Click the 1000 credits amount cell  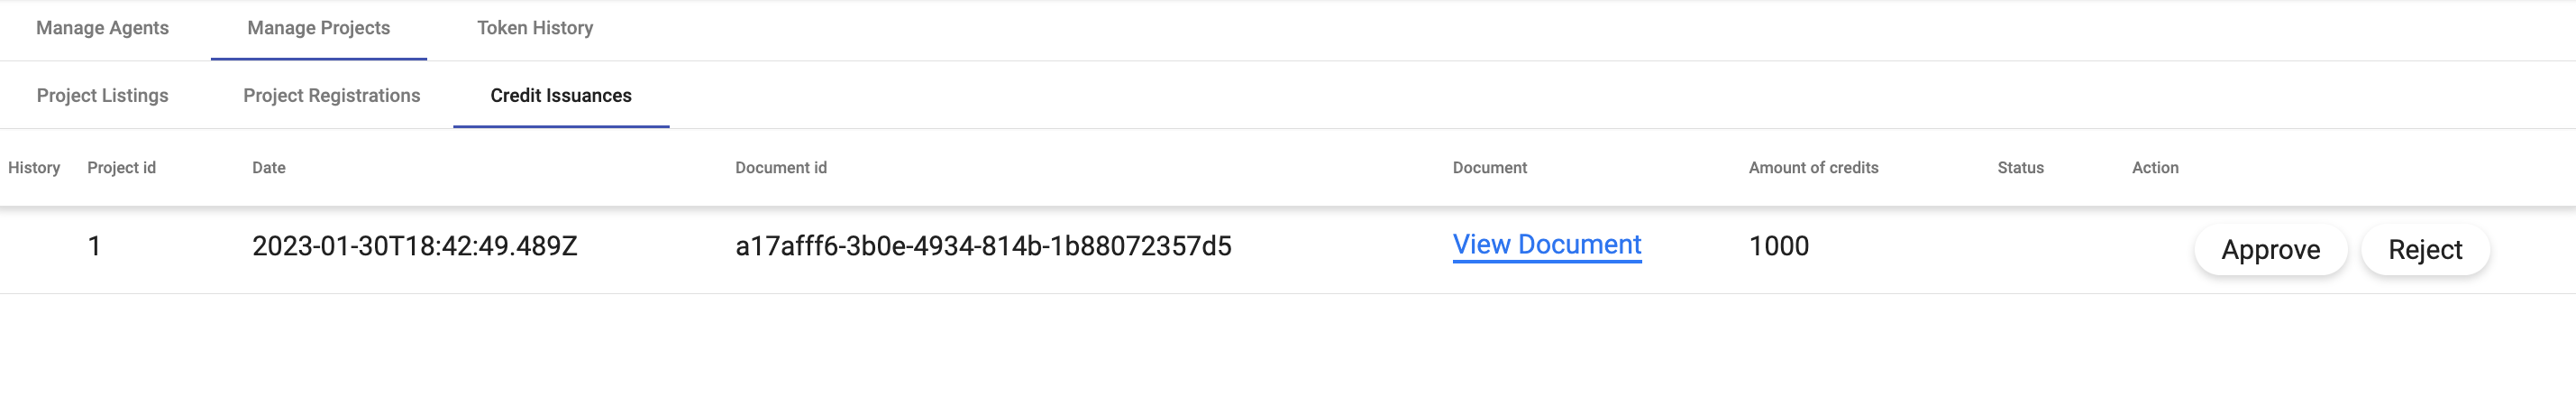[x=1778, y=246]
